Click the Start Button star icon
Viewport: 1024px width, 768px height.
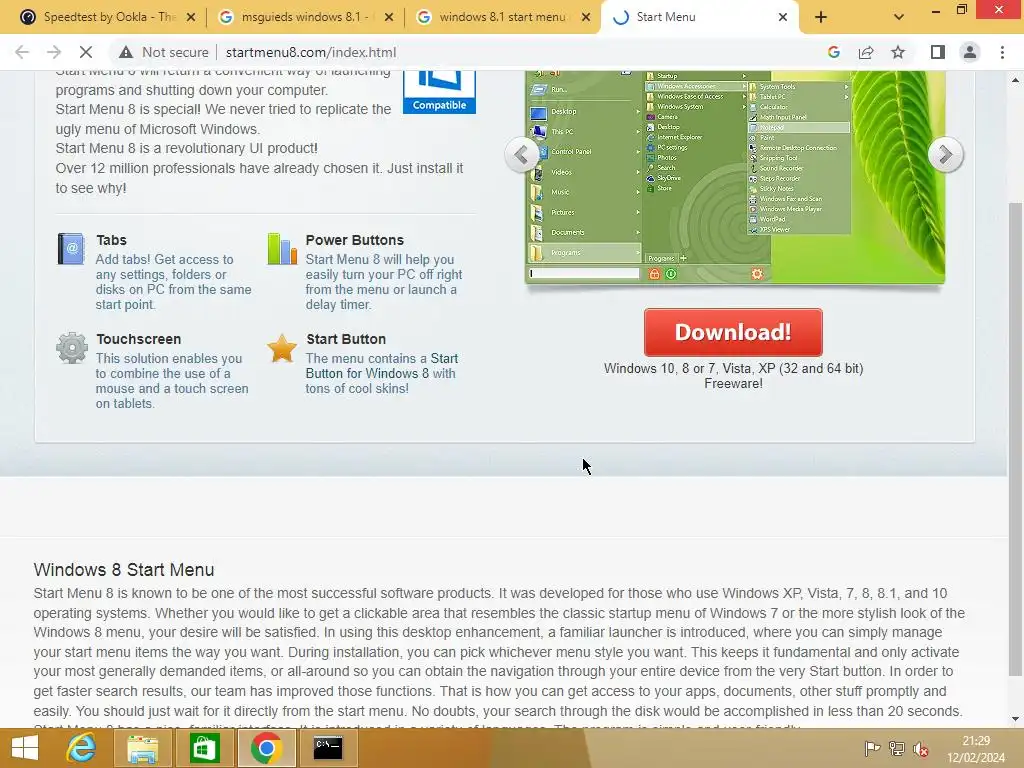point(281,347)
